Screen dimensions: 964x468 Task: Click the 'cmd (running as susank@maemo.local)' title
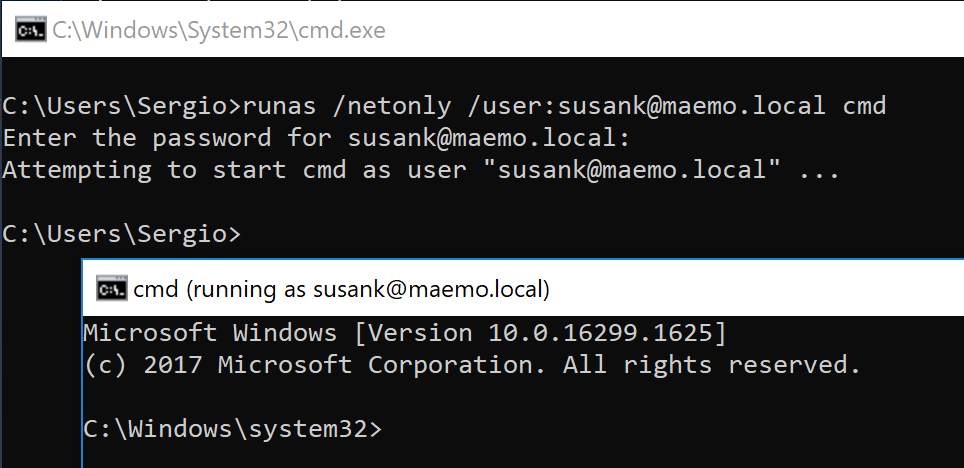341,290
